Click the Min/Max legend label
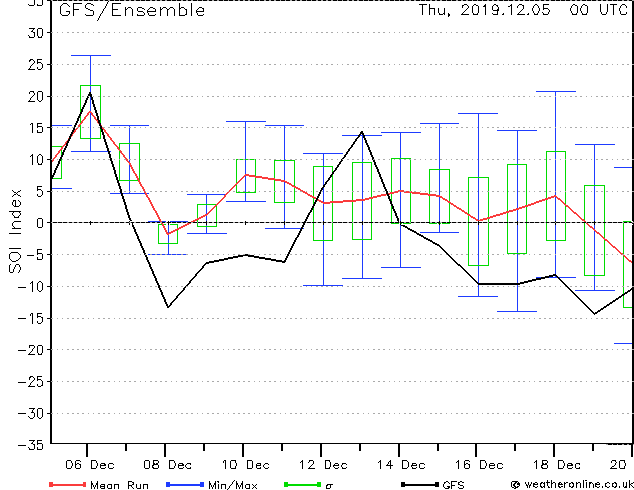 pos(232,485)
